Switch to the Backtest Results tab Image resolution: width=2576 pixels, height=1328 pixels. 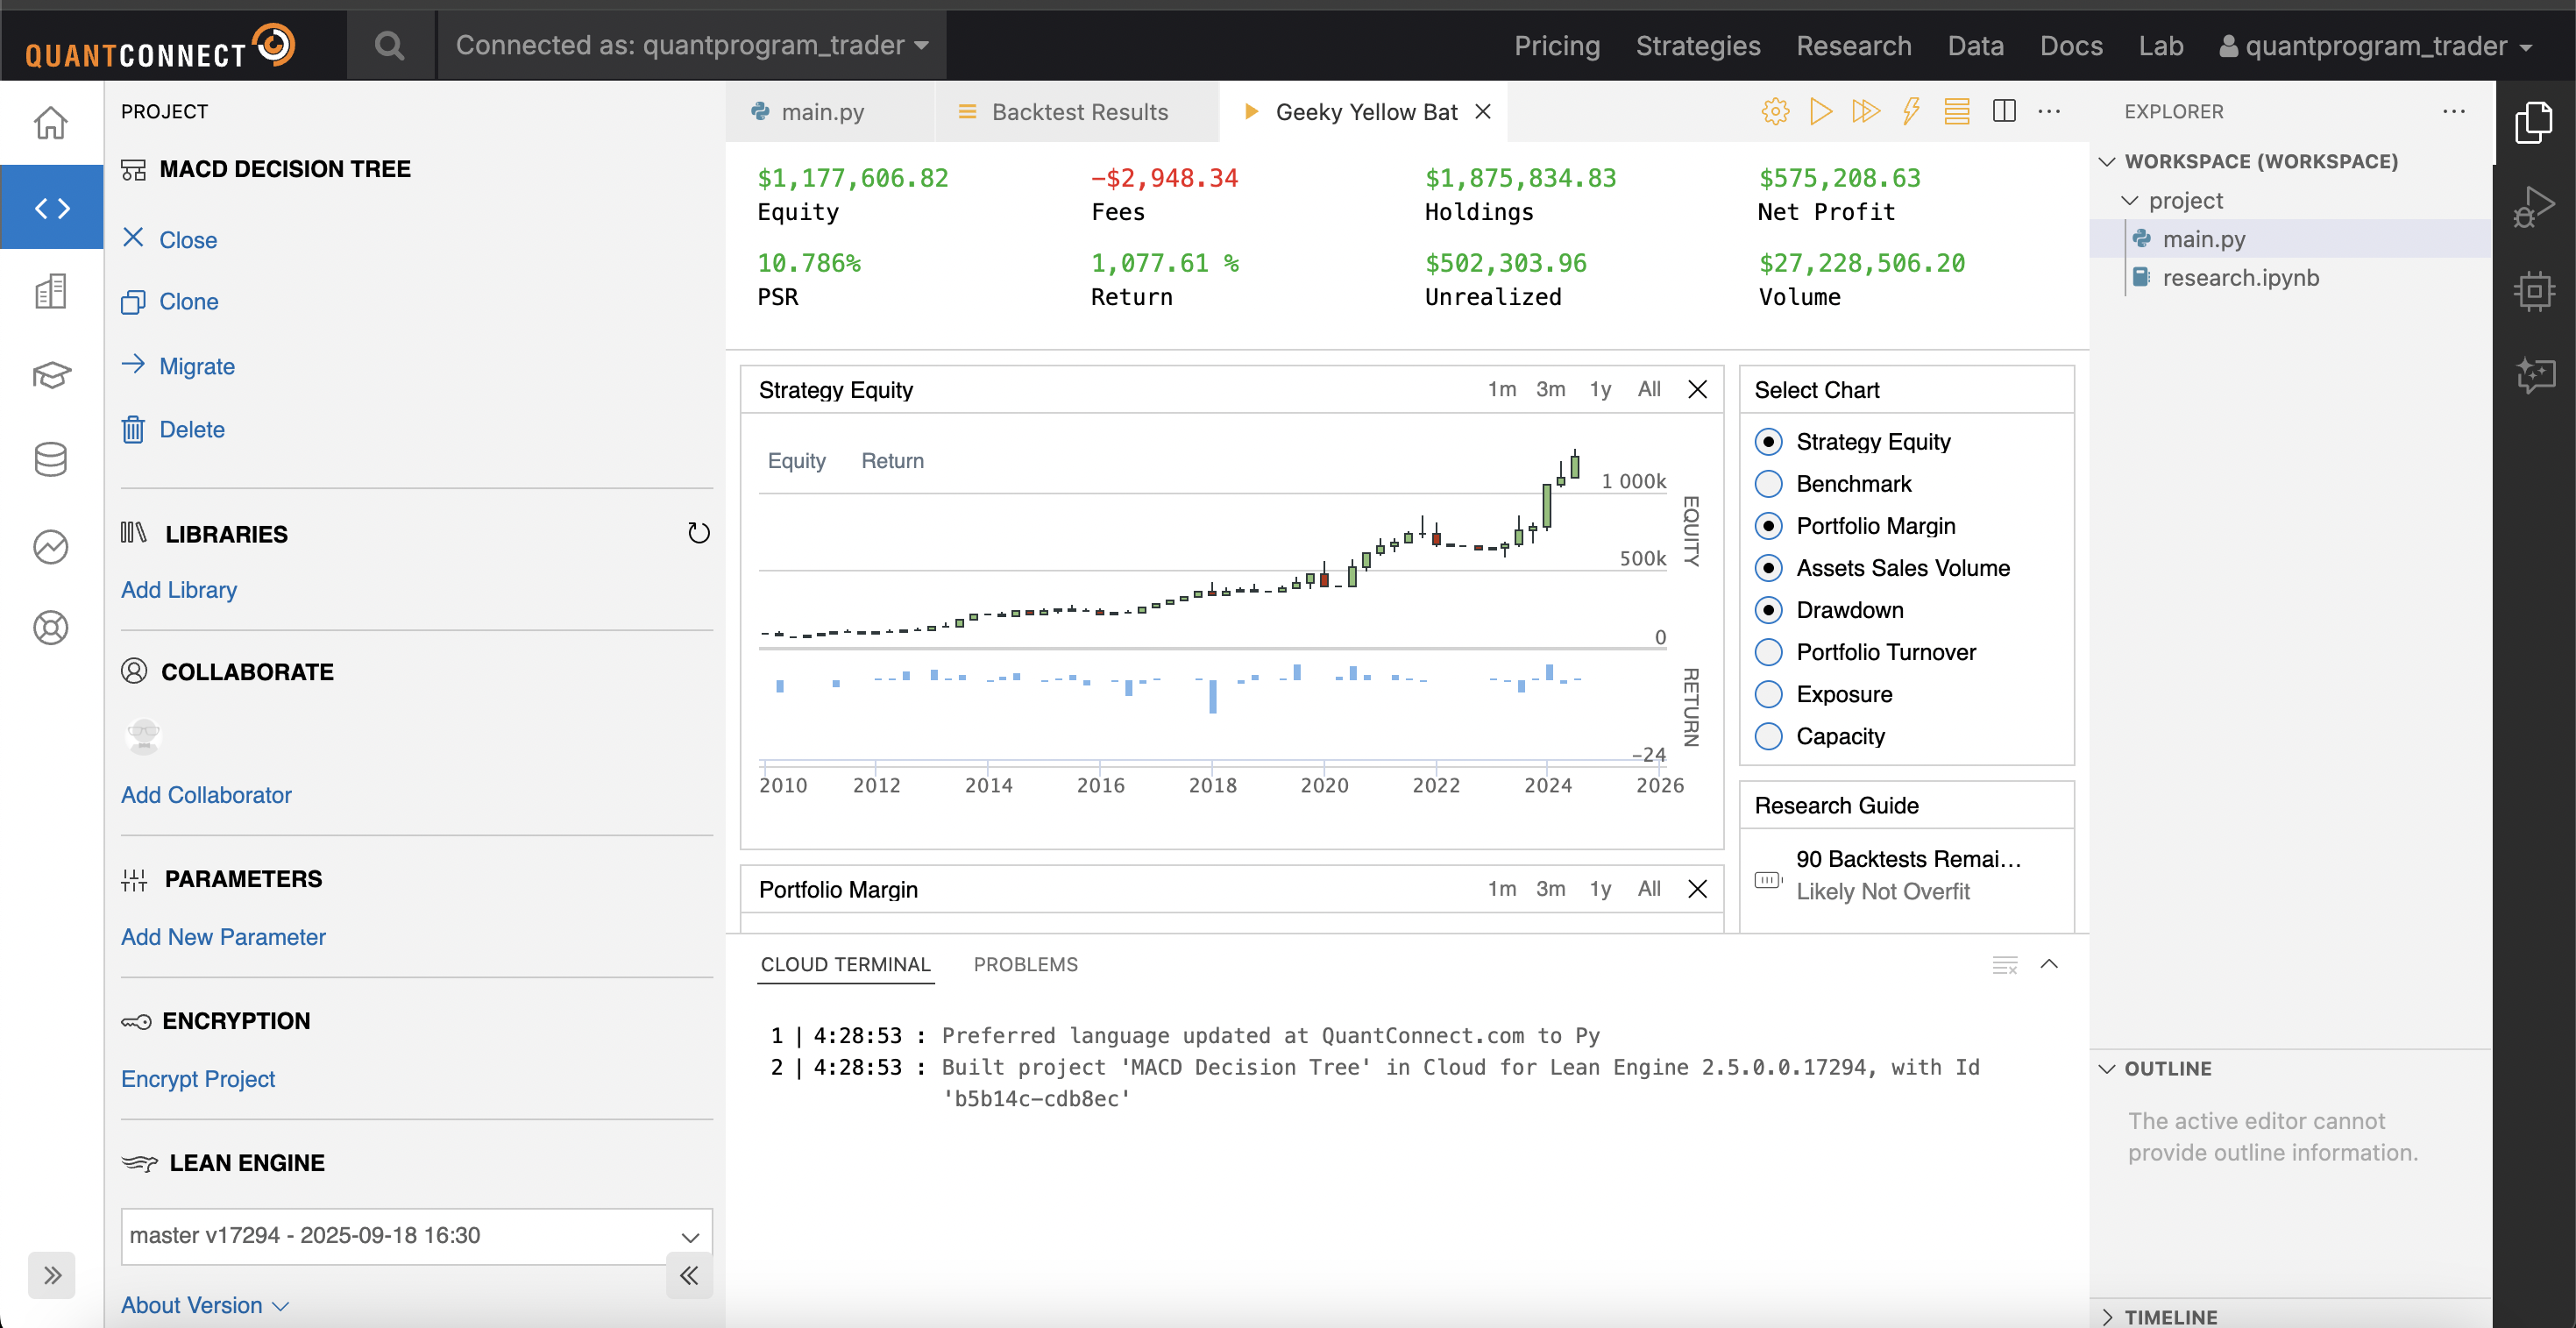click(1078, 112)
